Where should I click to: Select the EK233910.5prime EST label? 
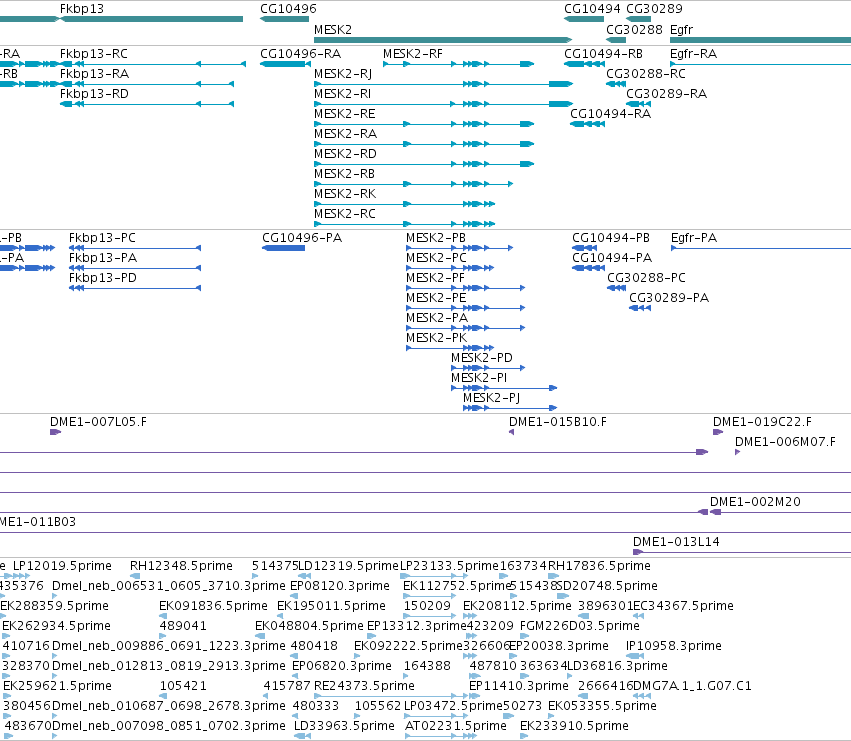pos(574,726)
